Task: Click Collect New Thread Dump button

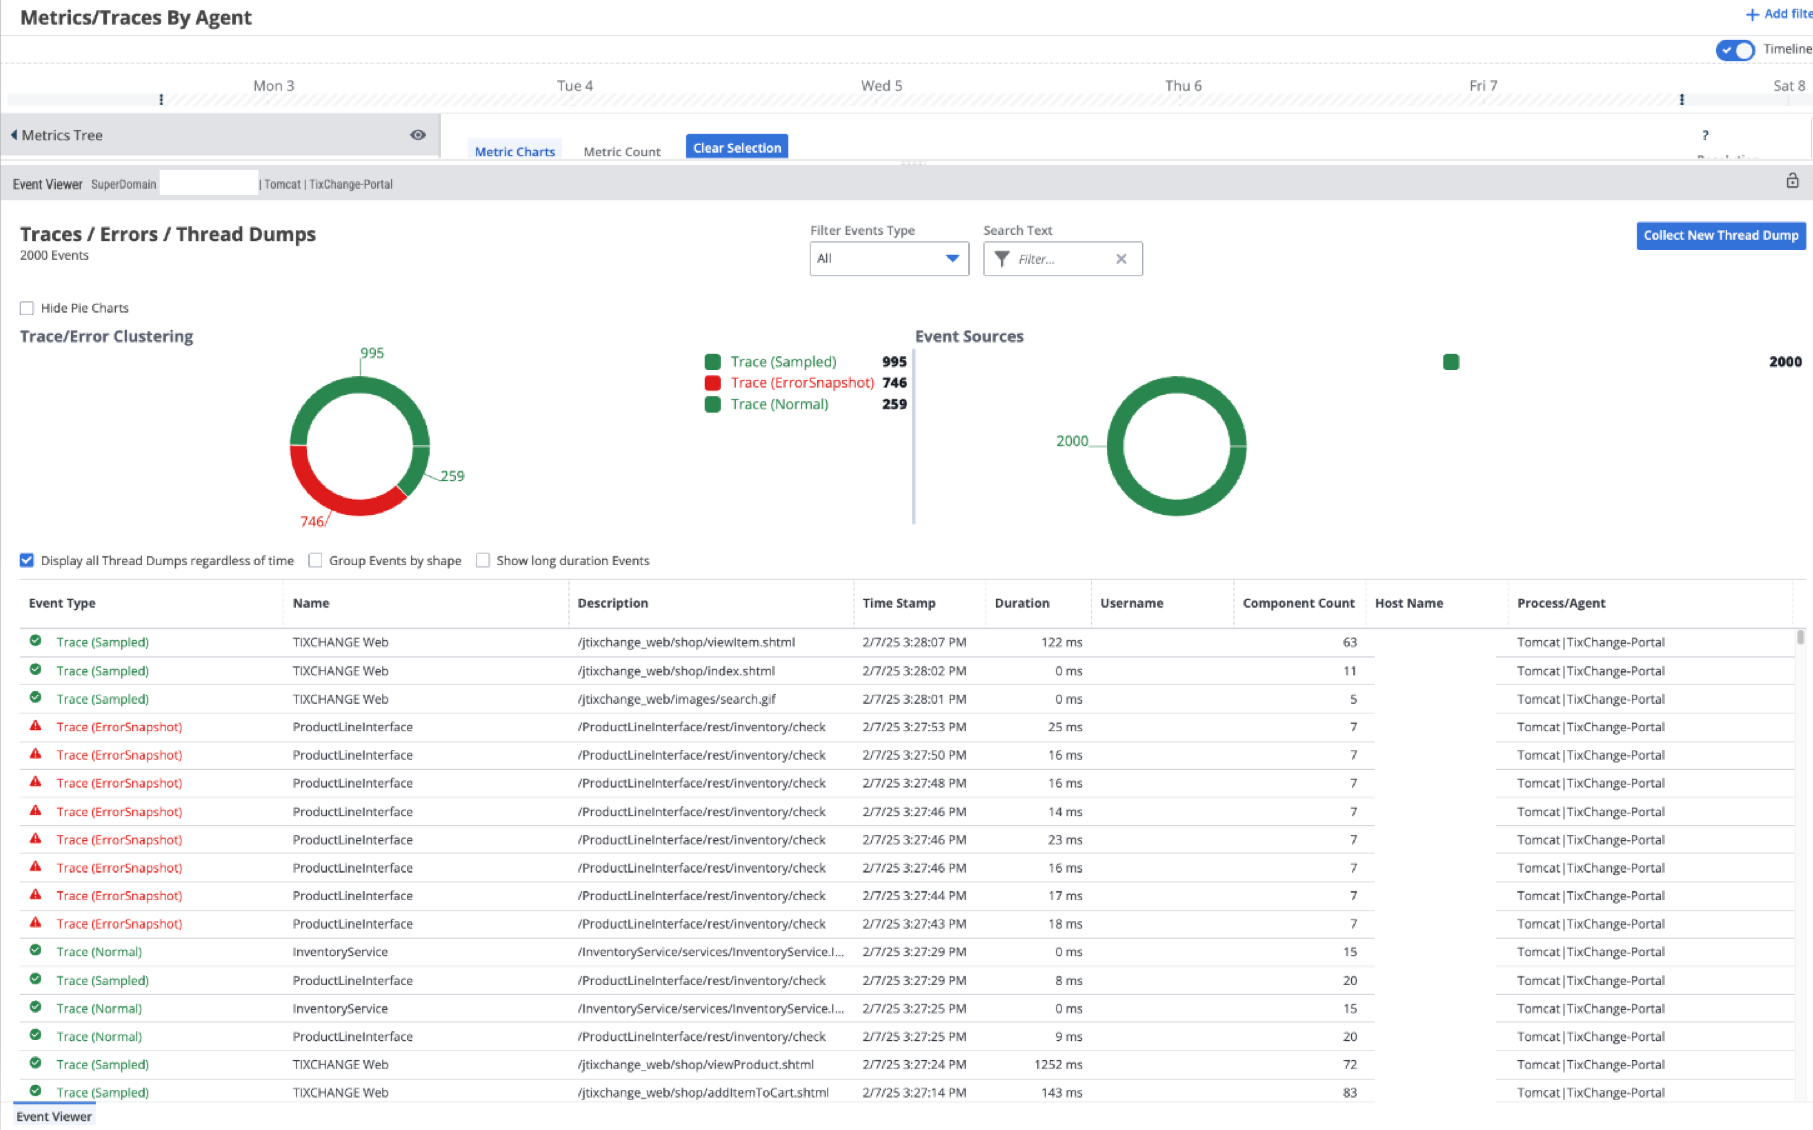Action: pos(1720,236)
